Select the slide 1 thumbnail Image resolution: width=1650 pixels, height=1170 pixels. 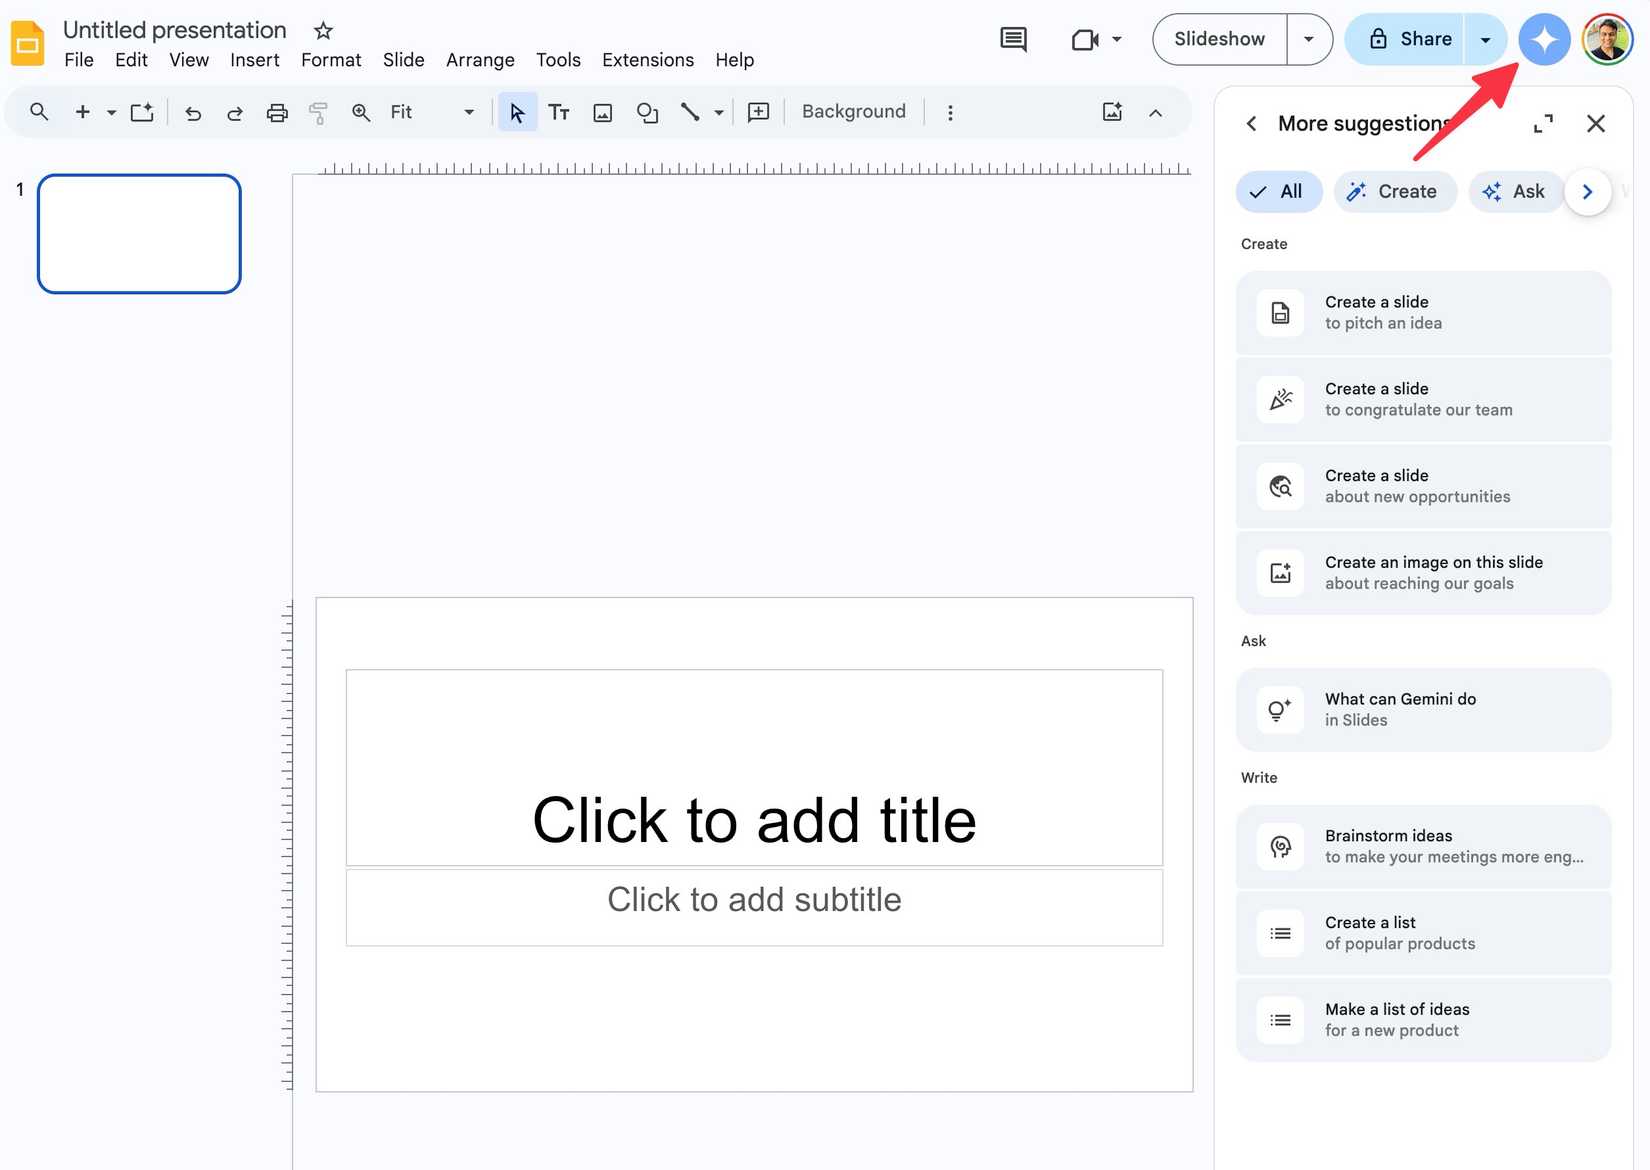pyautogui.click(x=139, y=233)
